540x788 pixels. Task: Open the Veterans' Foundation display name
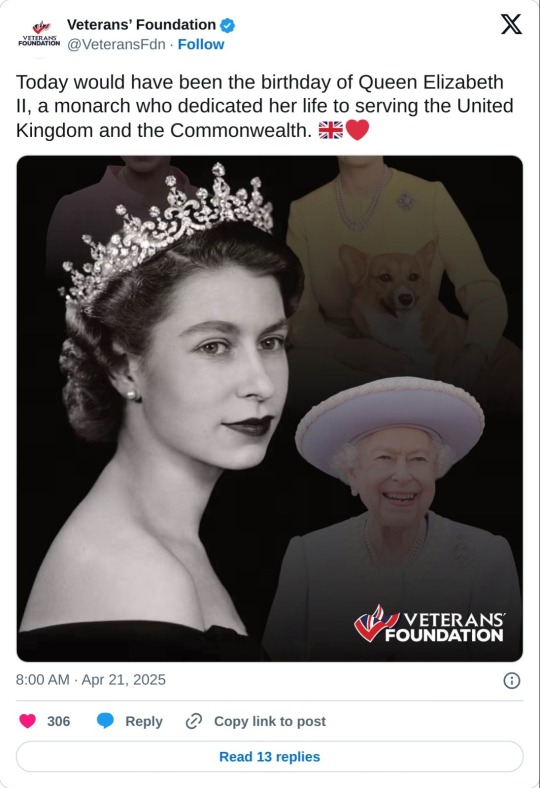click(x=141, y=25)
